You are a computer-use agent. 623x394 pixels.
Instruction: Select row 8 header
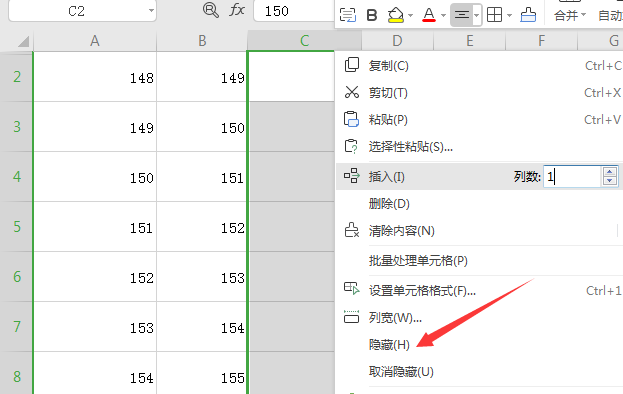coord(17,373)
